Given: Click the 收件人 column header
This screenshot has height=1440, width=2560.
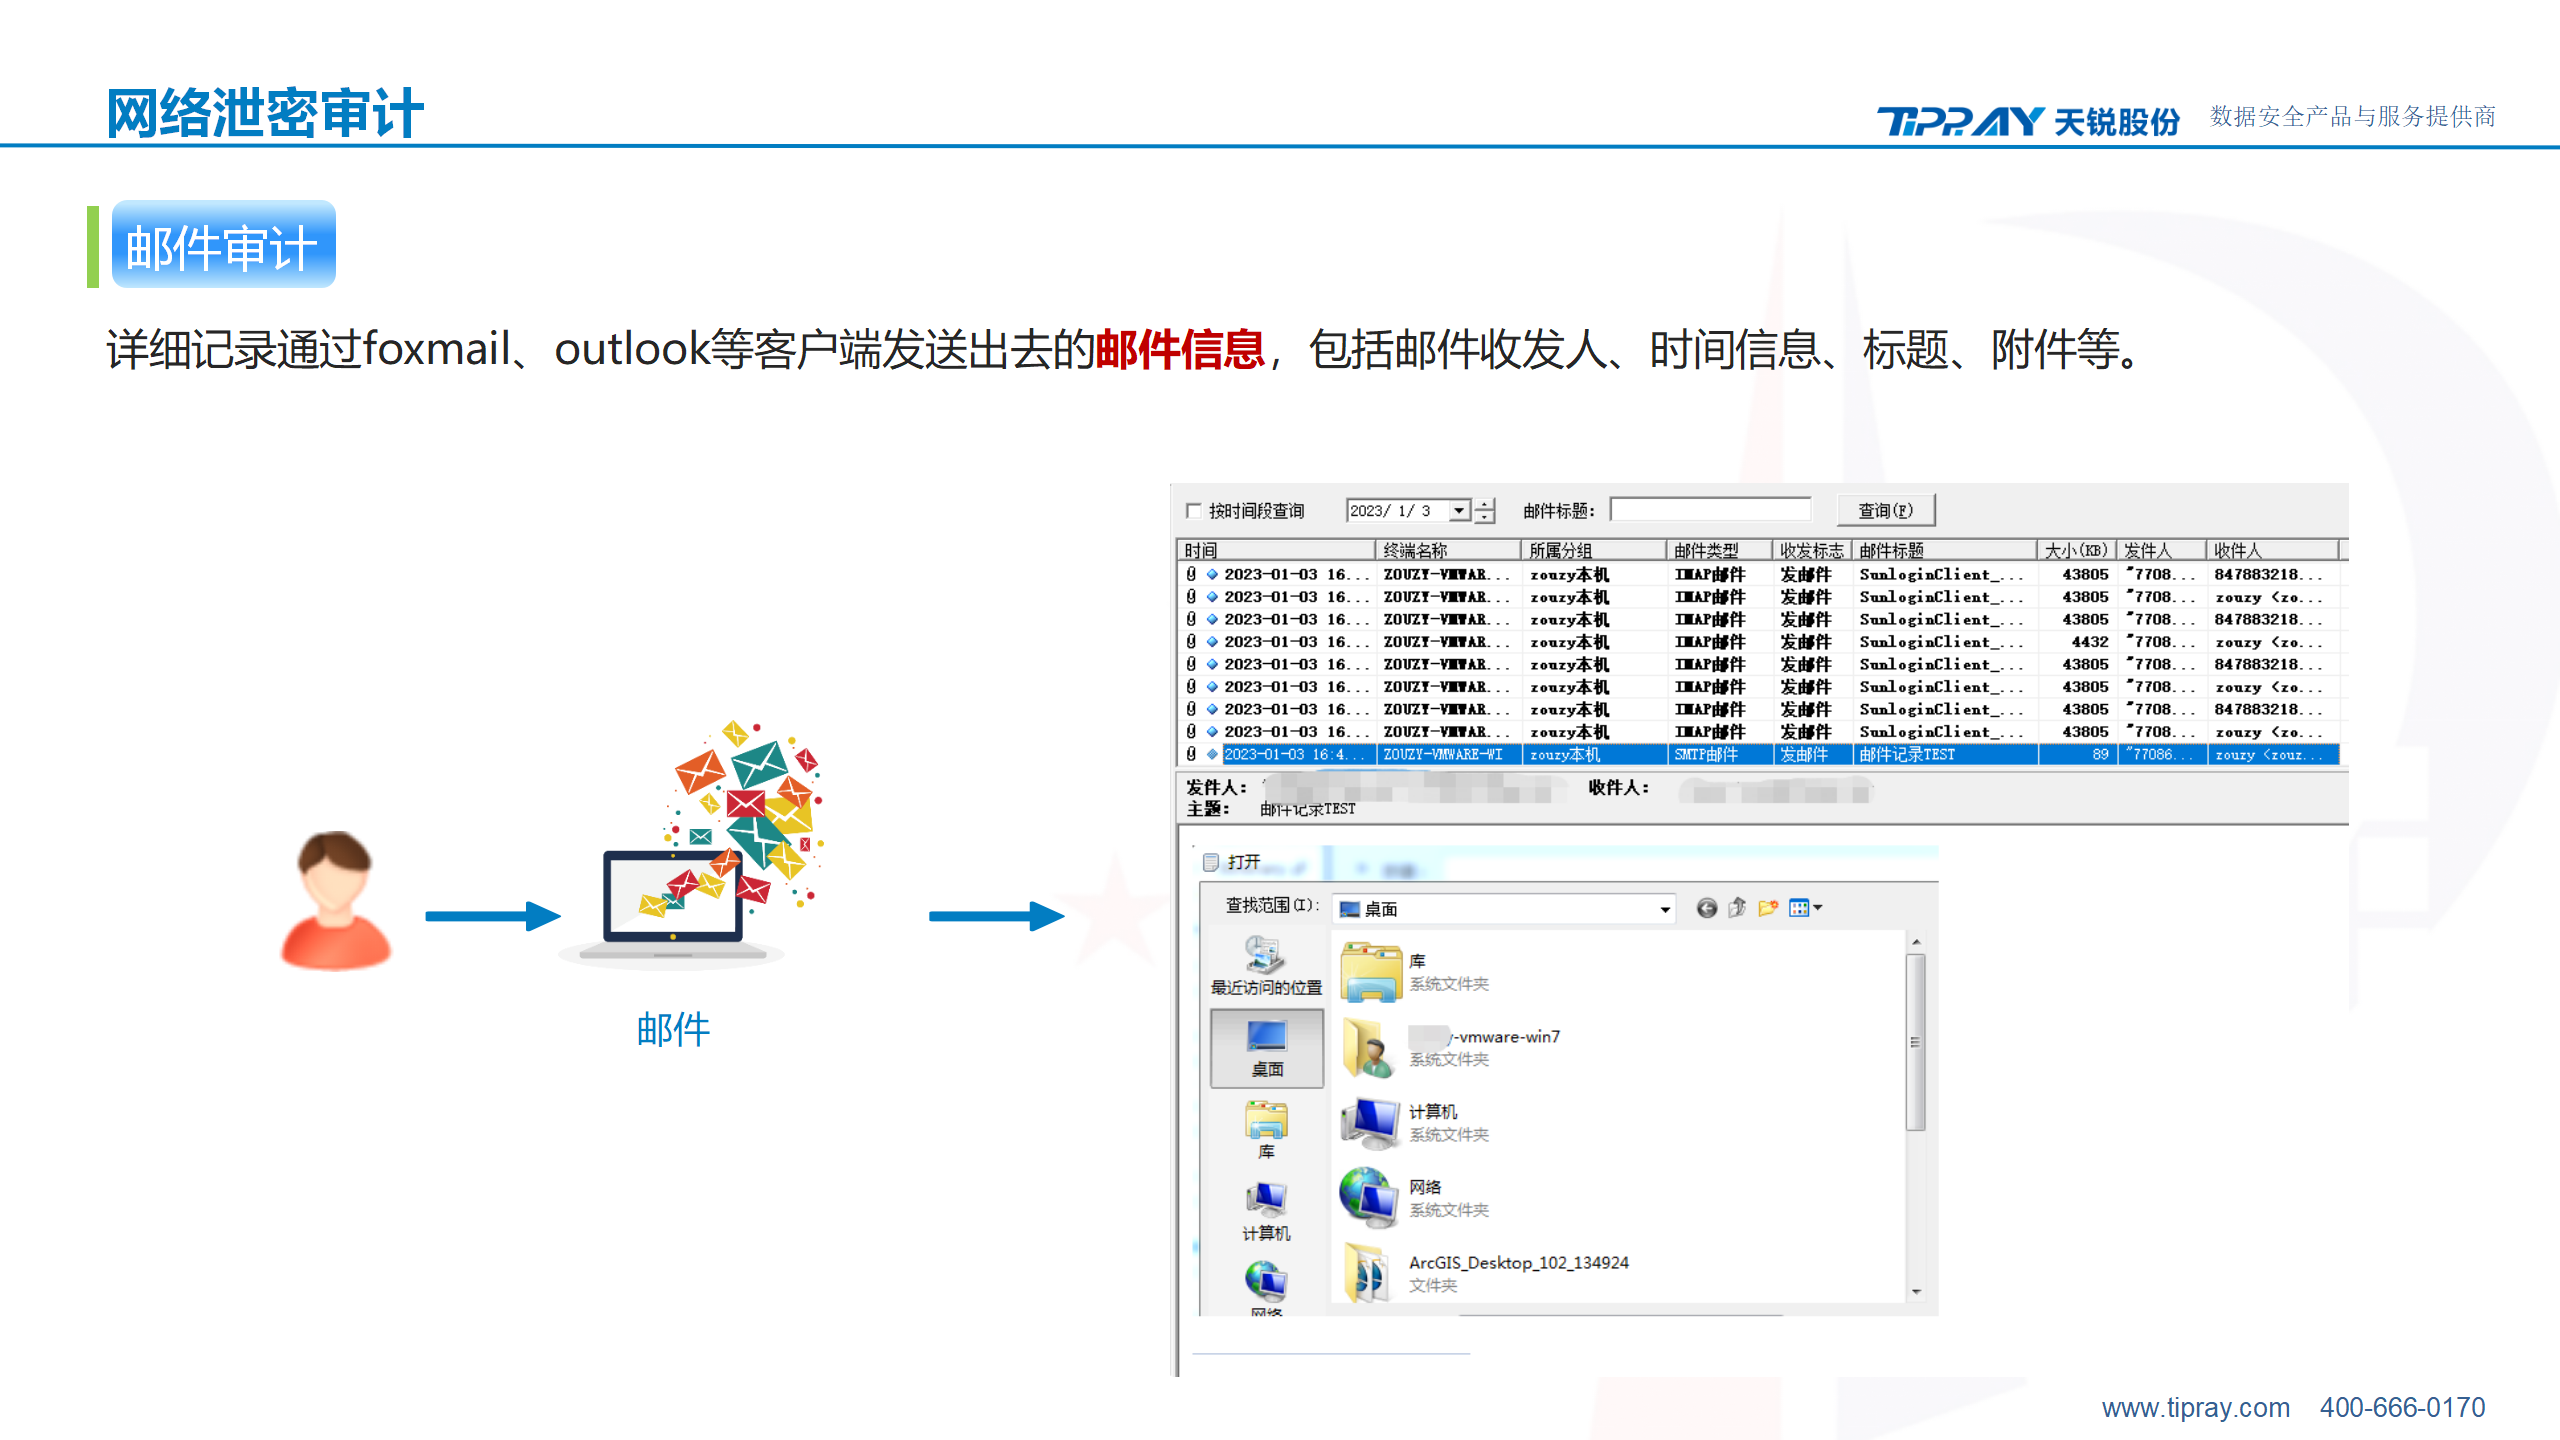Looking at the screenshot, I should tap(2271, 550).
